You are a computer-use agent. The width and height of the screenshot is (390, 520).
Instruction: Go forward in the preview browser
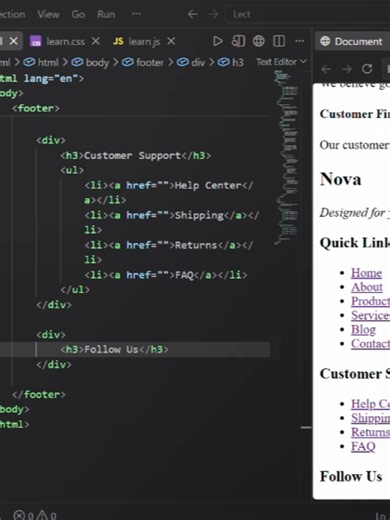[347, 69]
